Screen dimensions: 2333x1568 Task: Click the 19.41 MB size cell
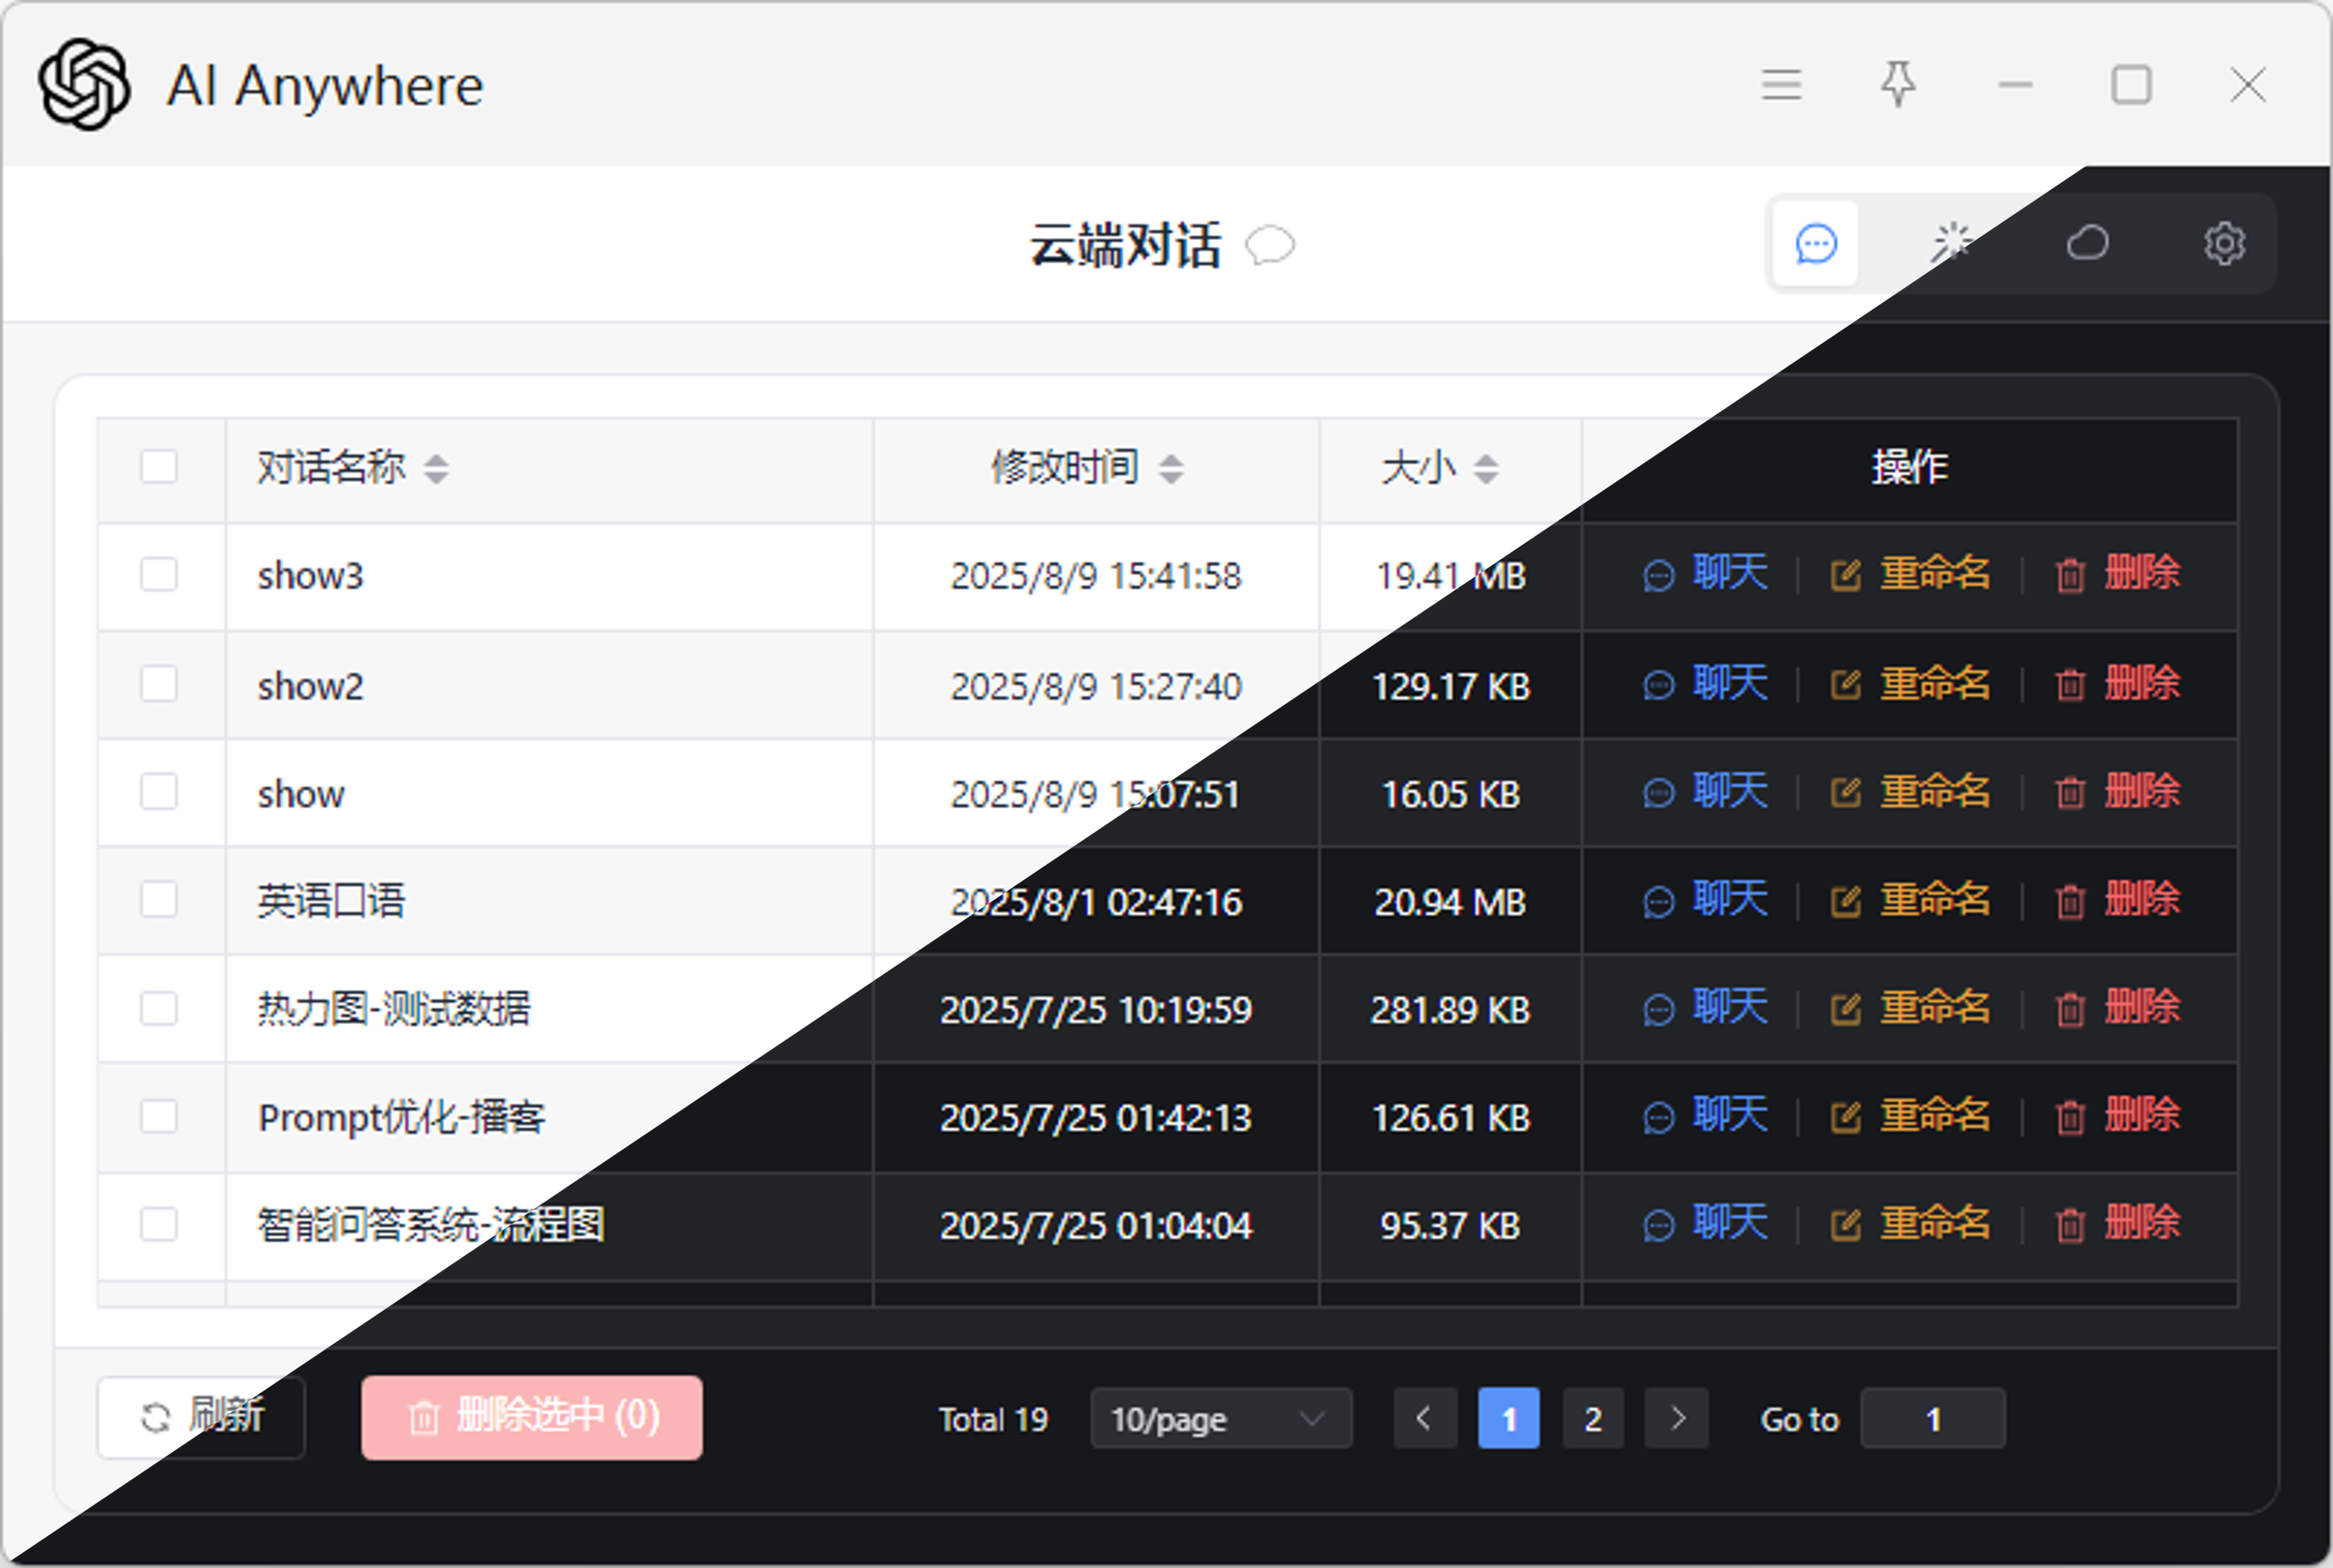(1451, 576)
